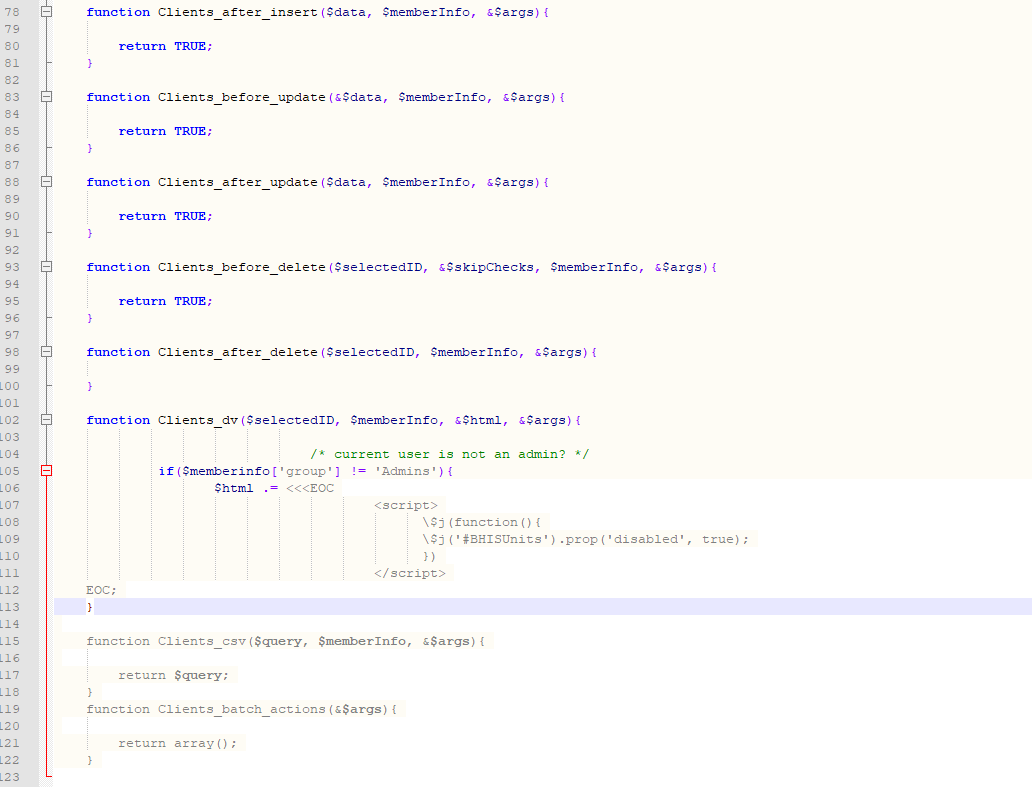Image resolution: width=1032 pixels, height=787 pixels.
Task: Click the 'return array();' statement
Action: click(178, 744)
